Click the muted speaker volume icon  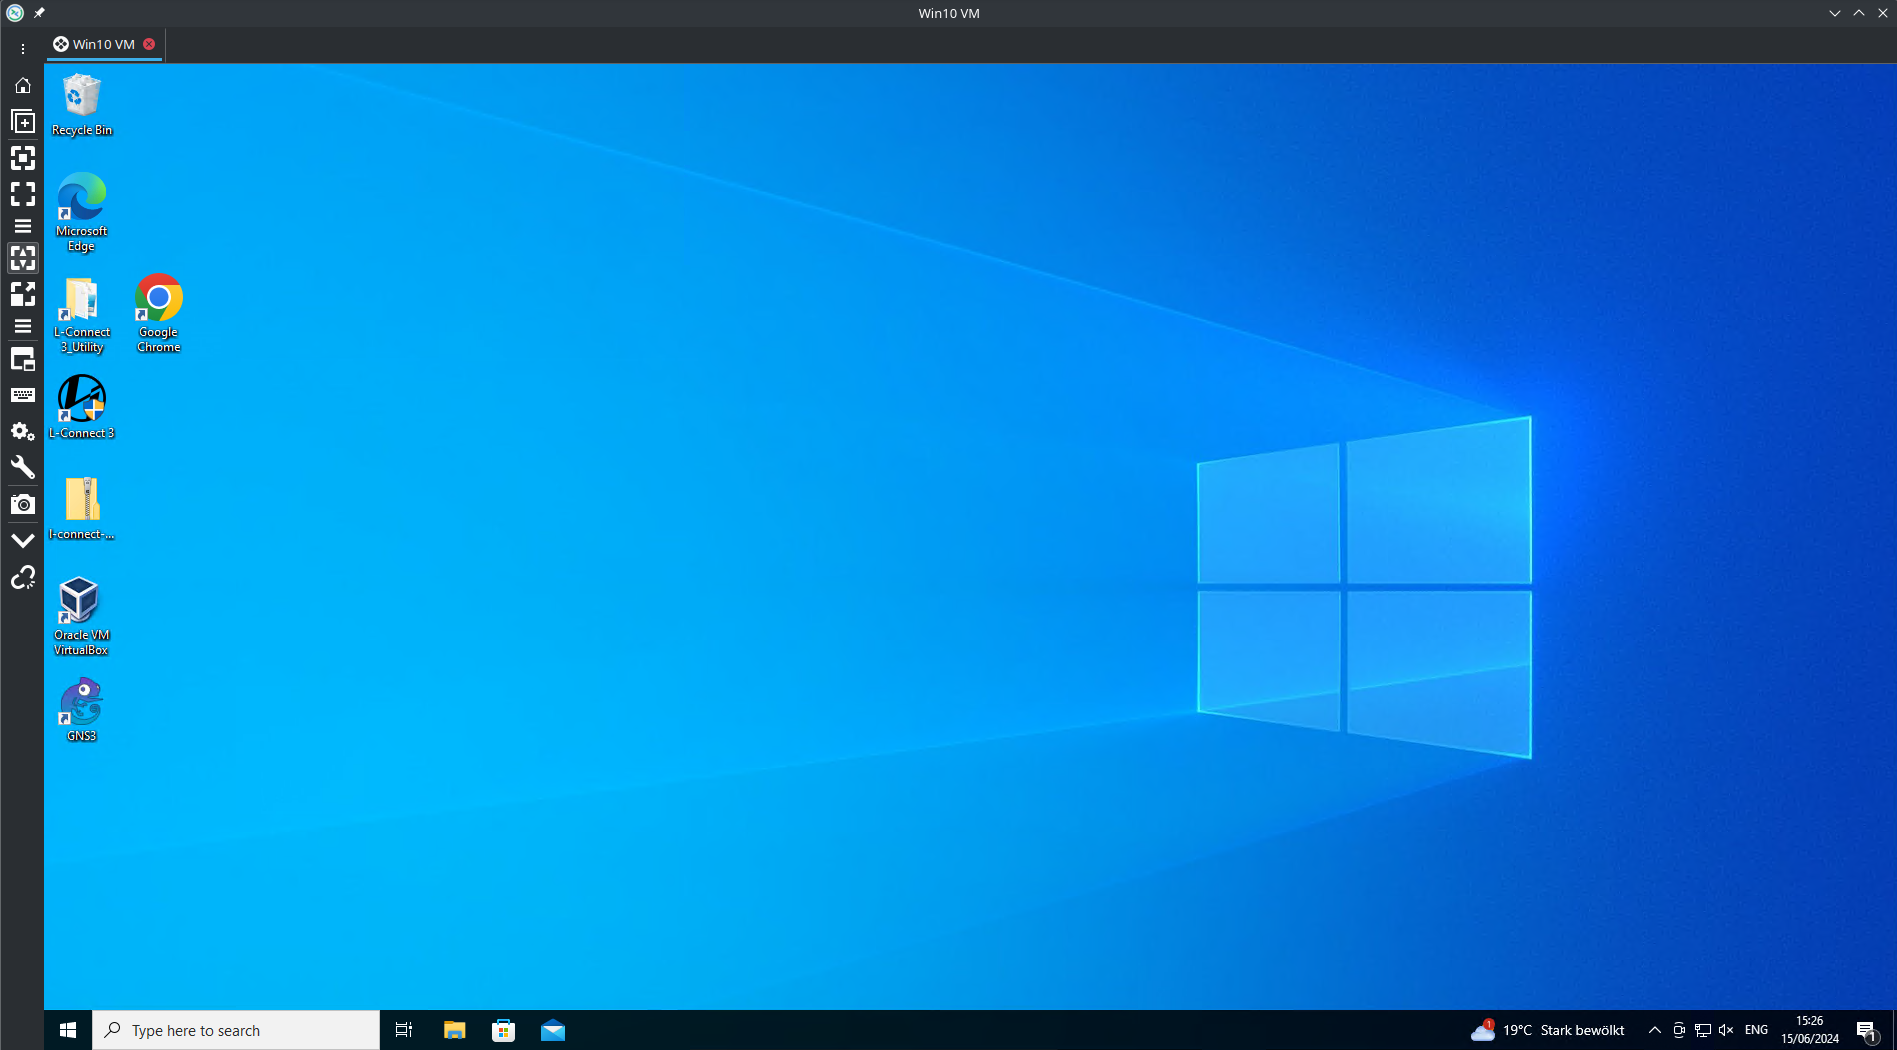(1726, 1030)
